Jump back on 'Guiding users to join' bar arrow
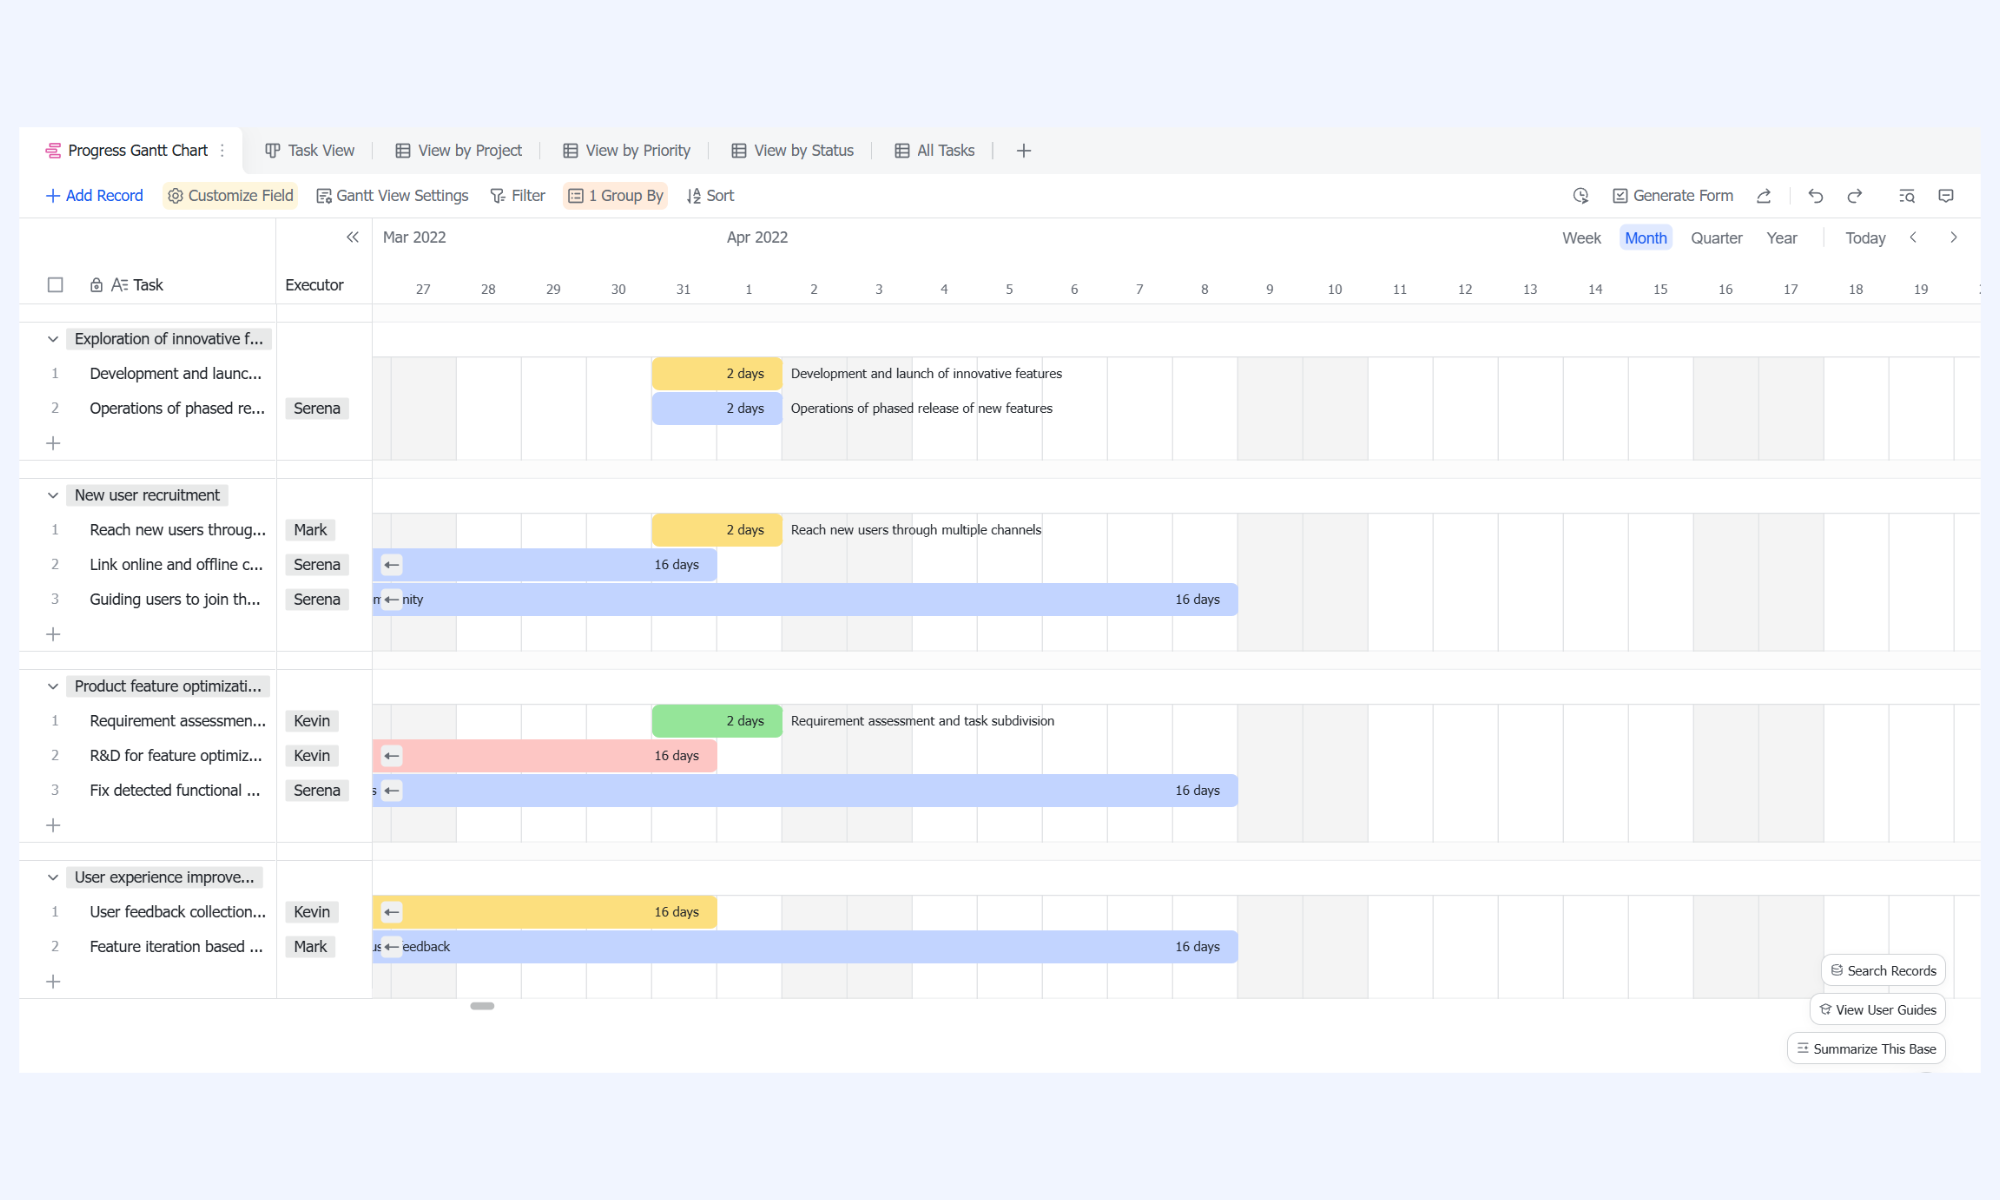 (392, 600)
